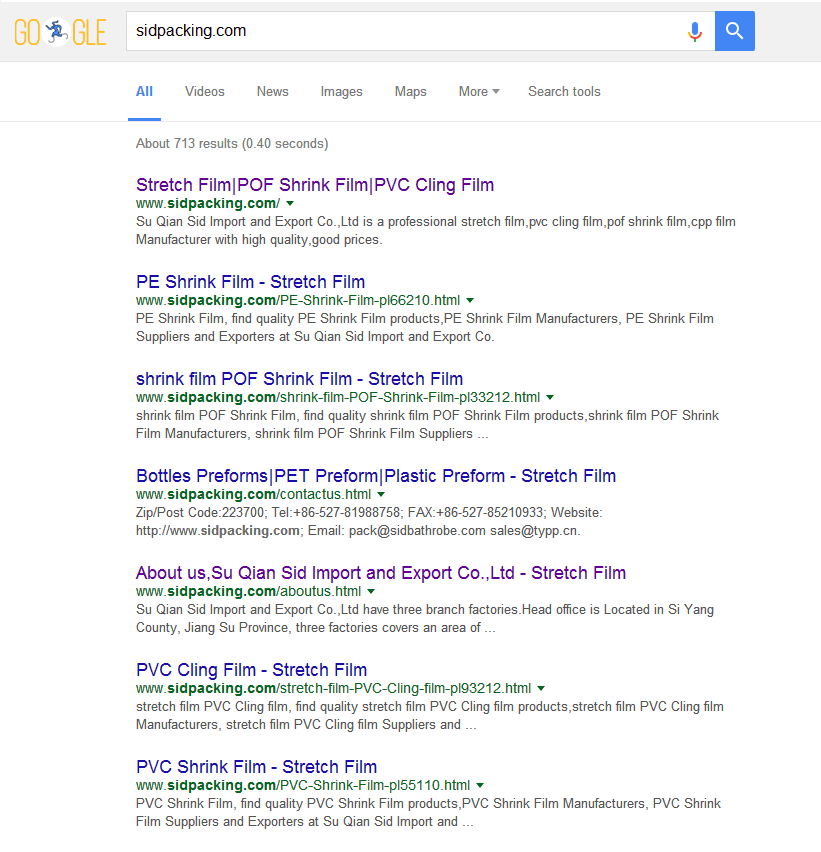The width and height of the screenshot is (821, 852).
Task: Expand the More dropdown menu
Action: point(479,91)
